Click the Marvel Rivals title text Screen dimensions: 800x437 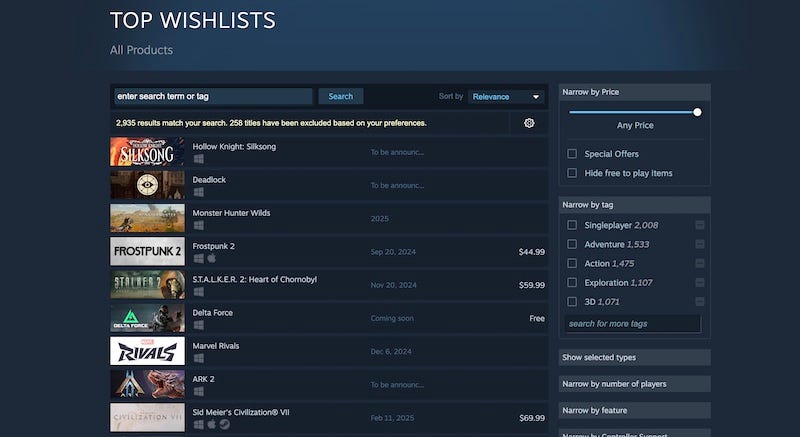coord(215,346)
